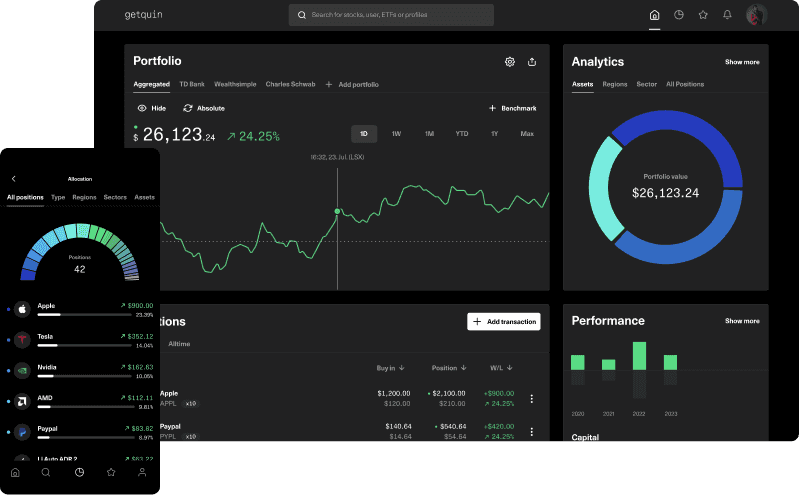Open the portfolio settings gear icon
Image resolution: width=799 pixels, height=495 pixels.
point(510,62)
